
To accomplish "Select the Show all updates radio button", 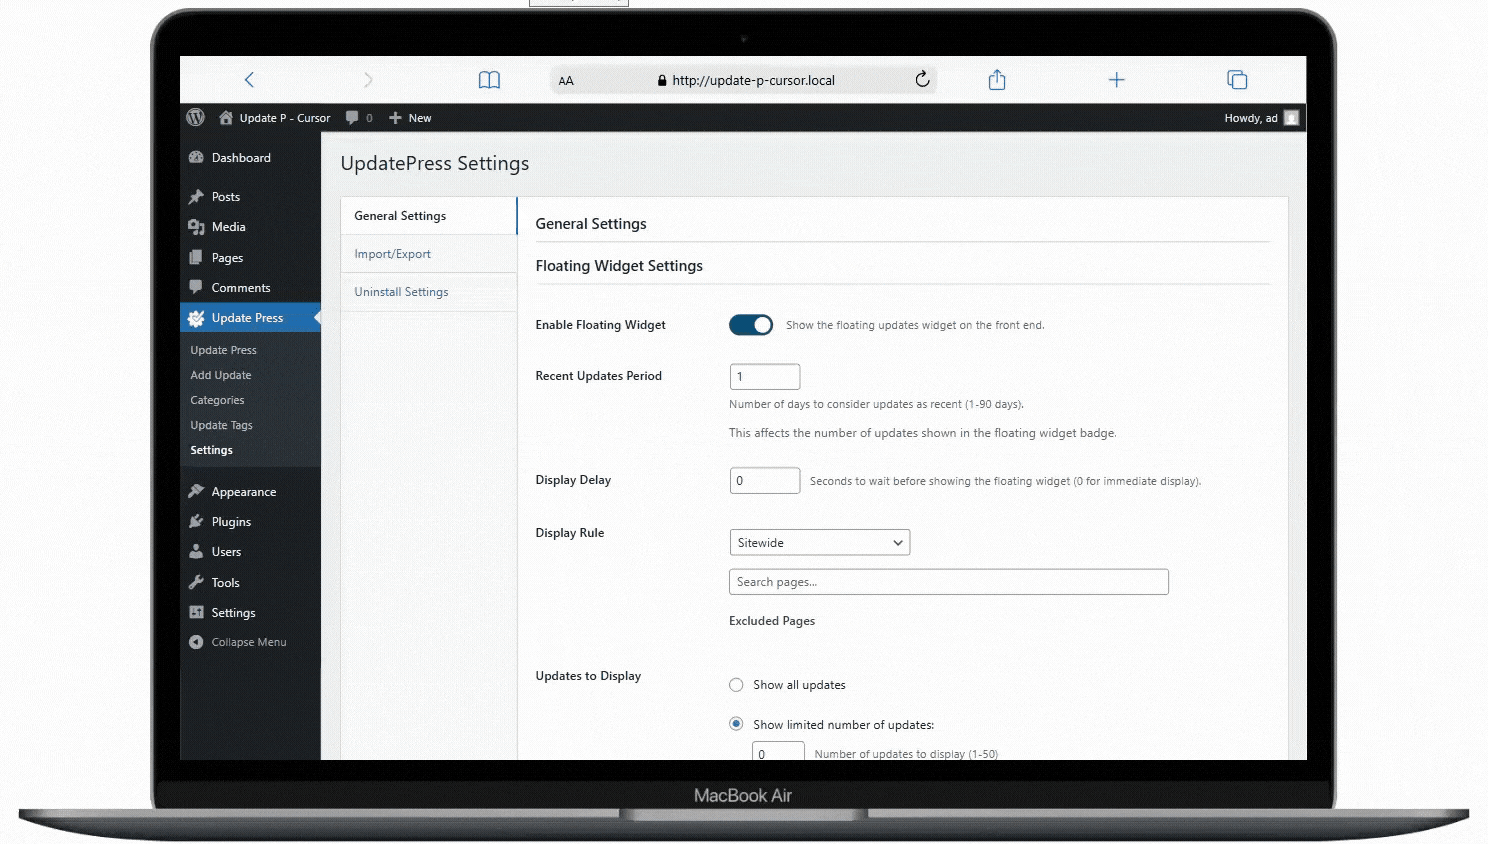I will (736, 685).
